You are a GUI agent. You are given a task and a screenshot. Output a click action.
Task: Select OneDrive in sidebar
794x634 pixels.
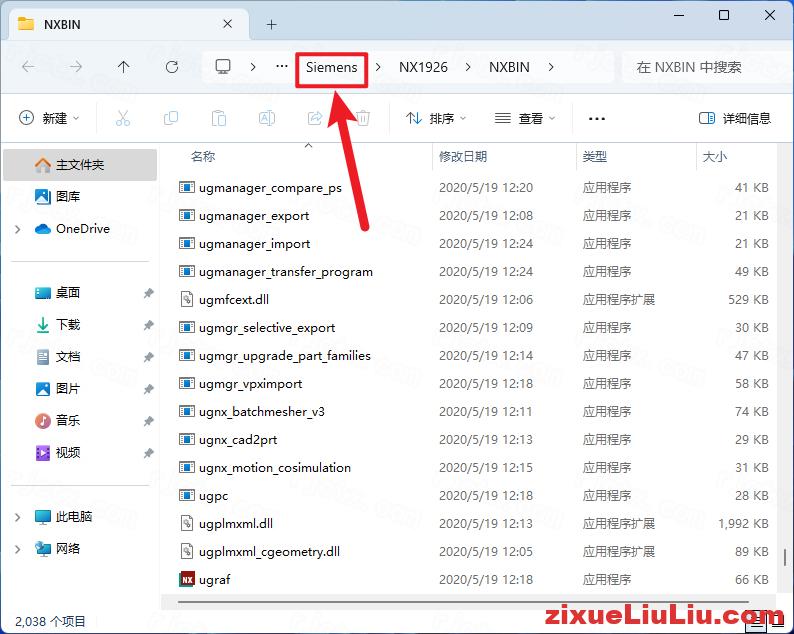pyautogui.click(x=72, y=229)
